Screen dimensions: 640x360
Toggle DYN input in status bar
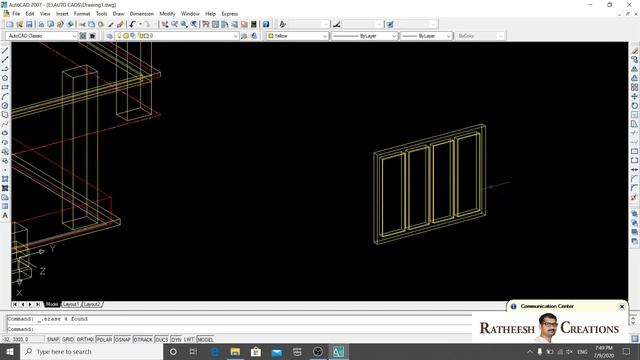[176, 339]
